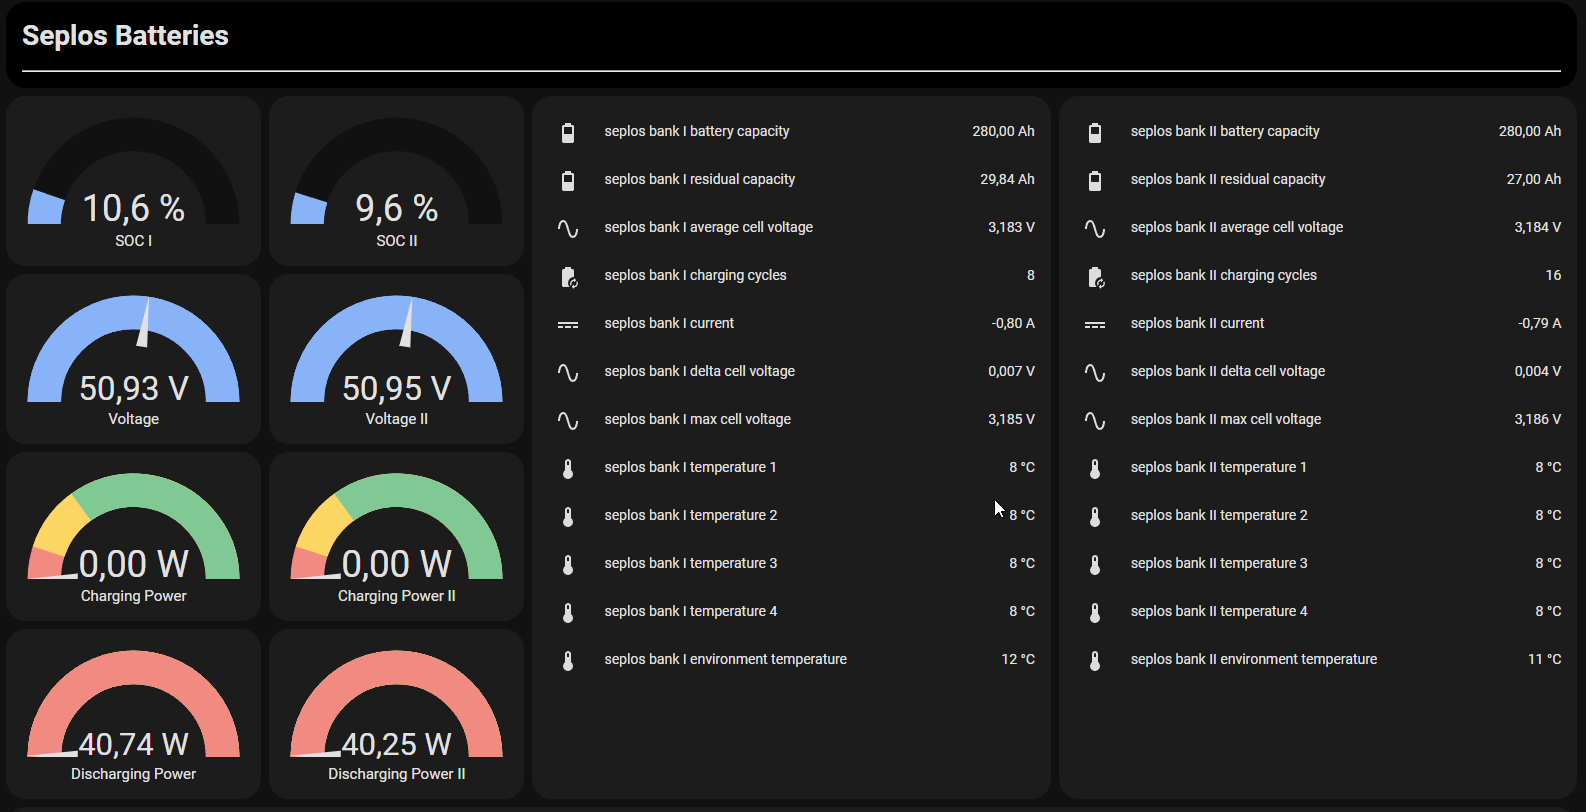Click battery-sync icon for bank II charging cycles

[1095, 276]
